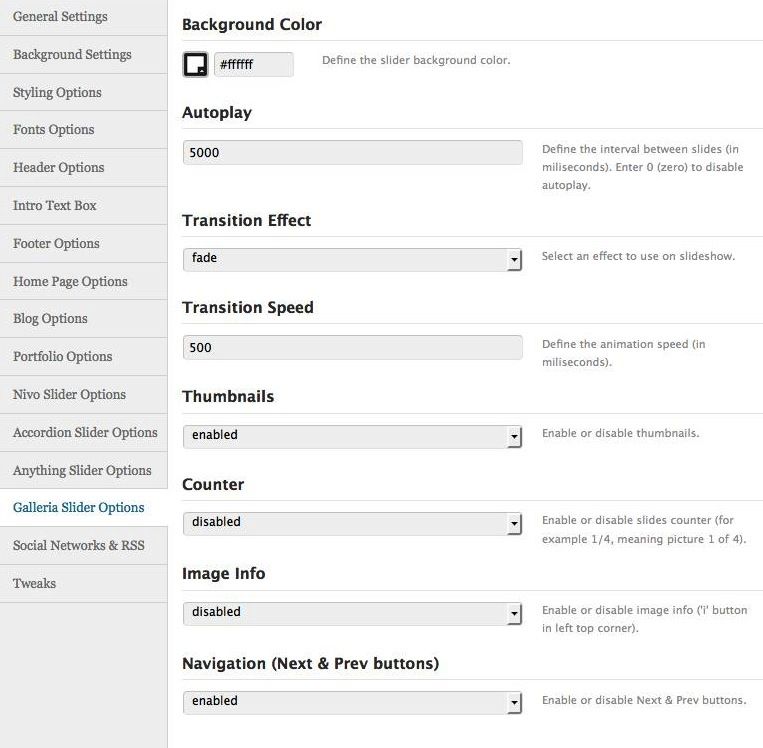Click the background color picker swatch
This screenshot has width=763, height=748.
[x=195, y=65]
